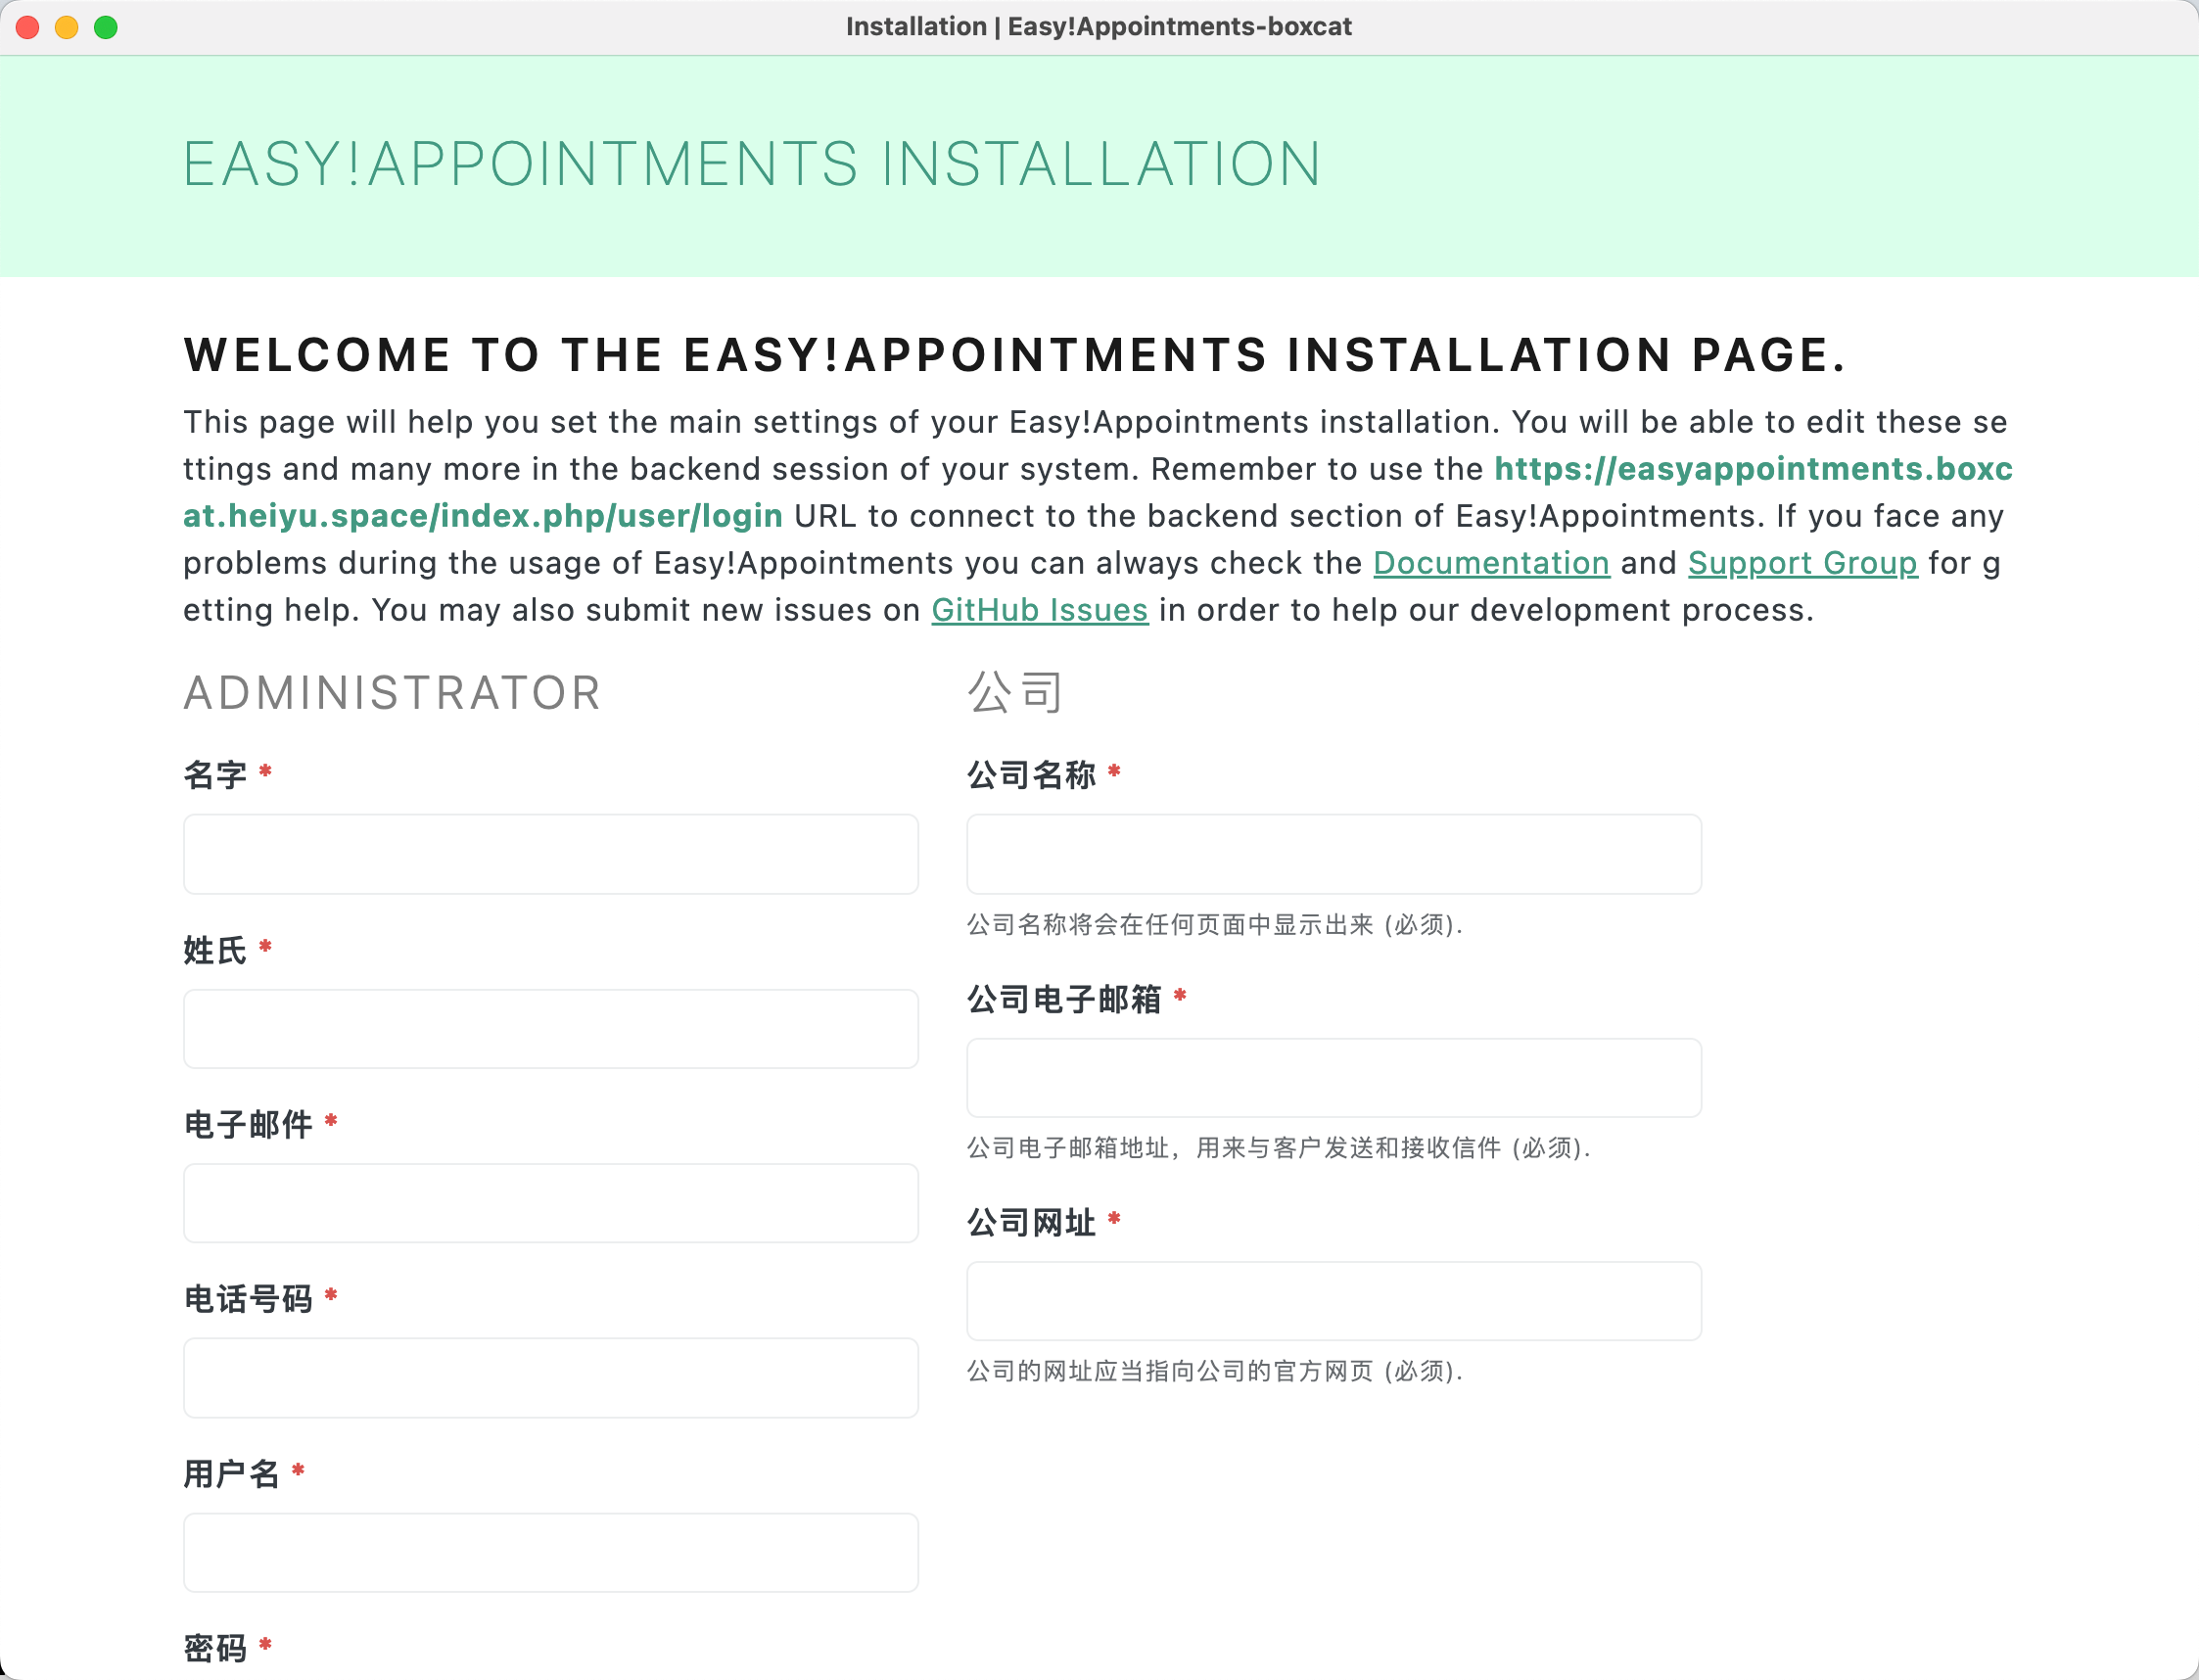Open the Documentation link
2199x1680 pixels.
[1491, 563]
